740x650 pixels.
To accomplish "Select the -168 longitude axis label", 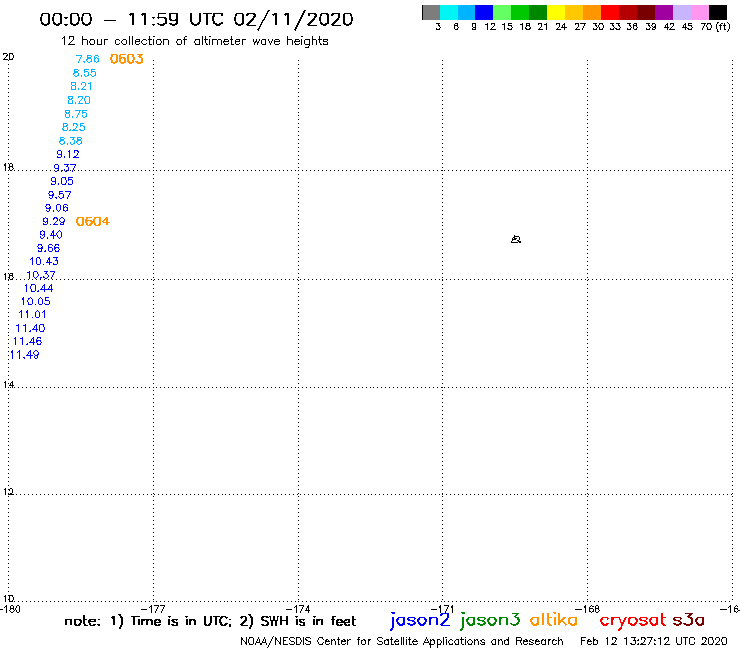I will (588, 609).
